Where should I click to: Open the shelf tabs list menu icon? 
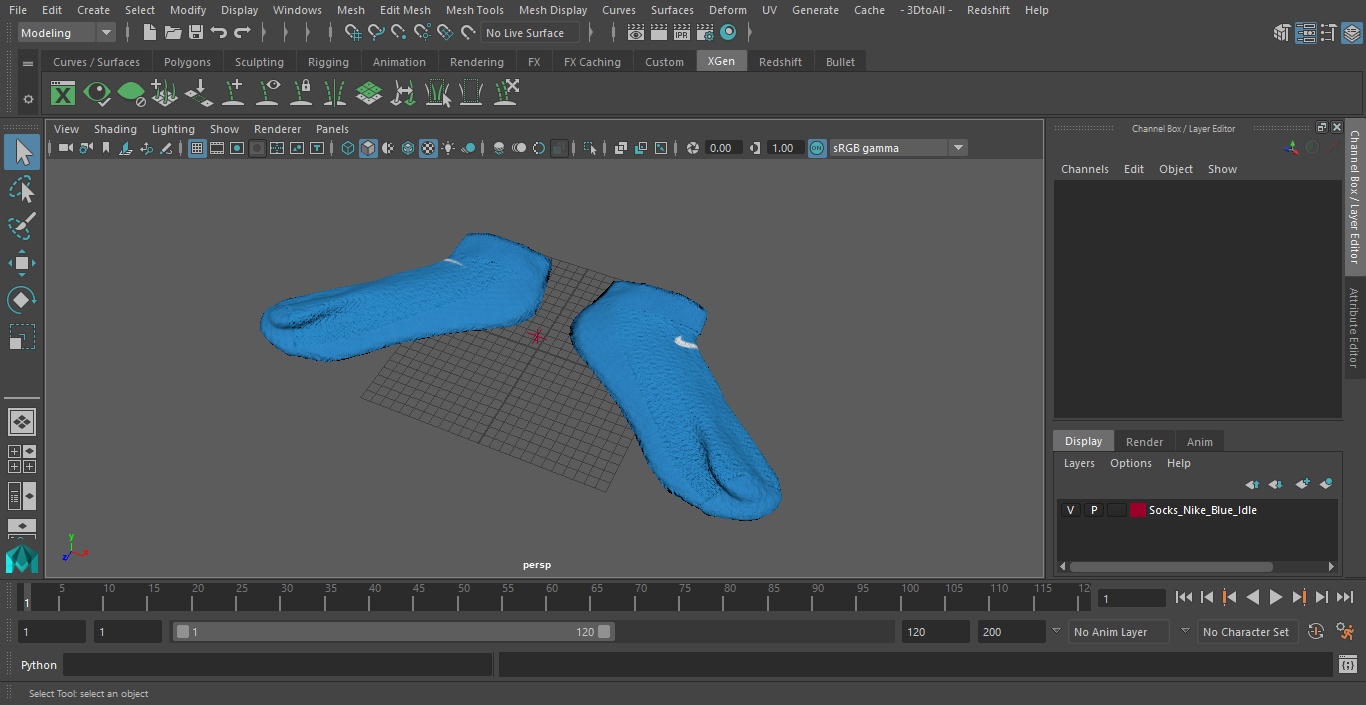tap(28, 63)
